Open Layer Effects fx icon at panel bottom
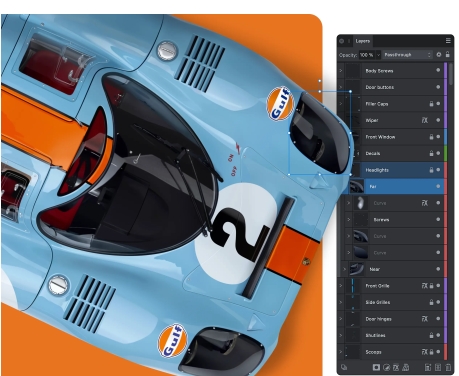Image resolution: width=459 pixels, height=376 pixels. click(x=396, y=367)
